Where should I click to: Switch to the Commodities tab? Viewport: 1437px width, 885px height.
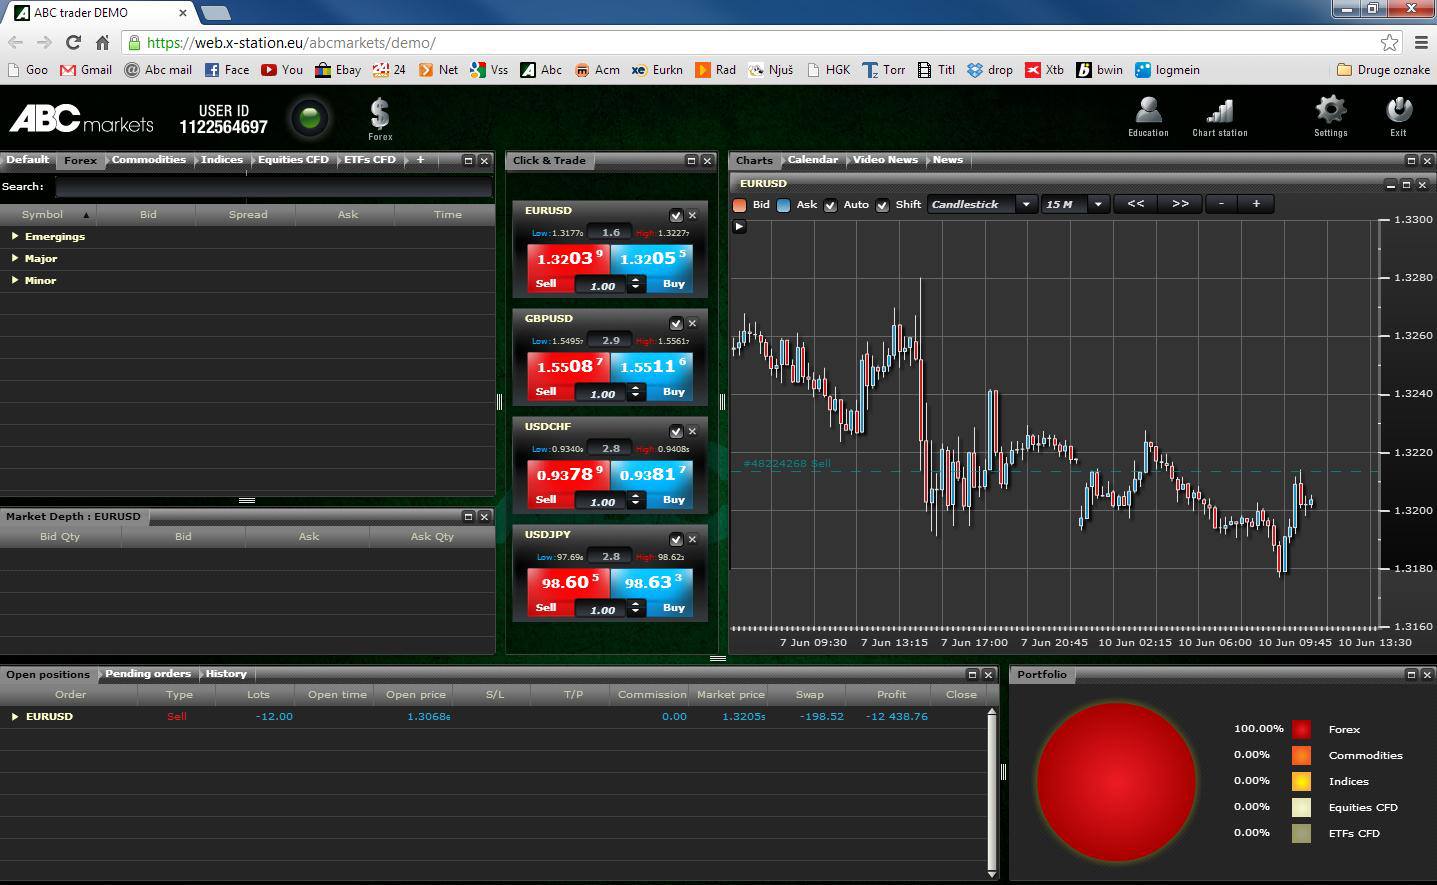148,160
